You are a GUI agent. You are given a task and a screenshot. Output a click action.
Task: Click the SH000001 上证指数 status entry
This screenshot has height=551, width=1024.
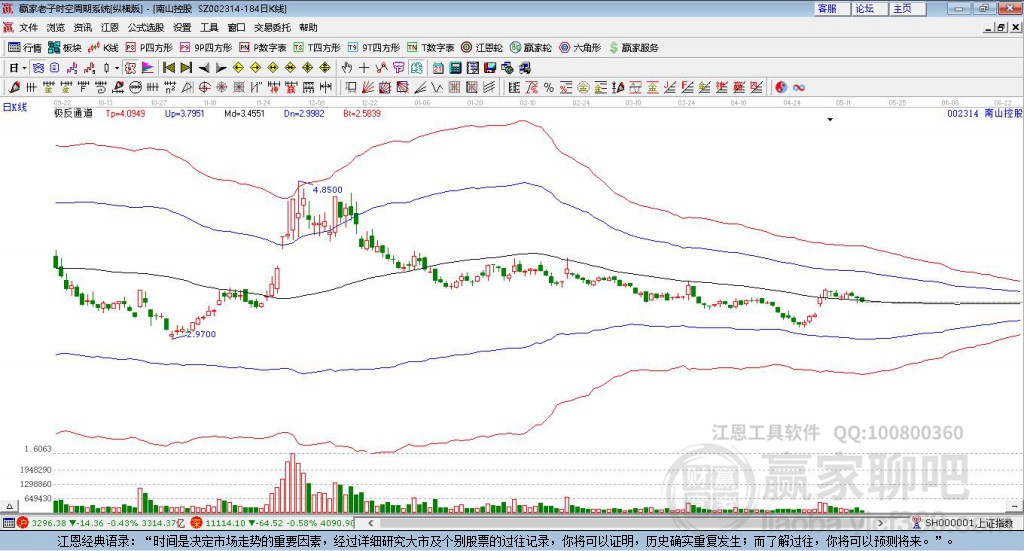pos(968,523)
